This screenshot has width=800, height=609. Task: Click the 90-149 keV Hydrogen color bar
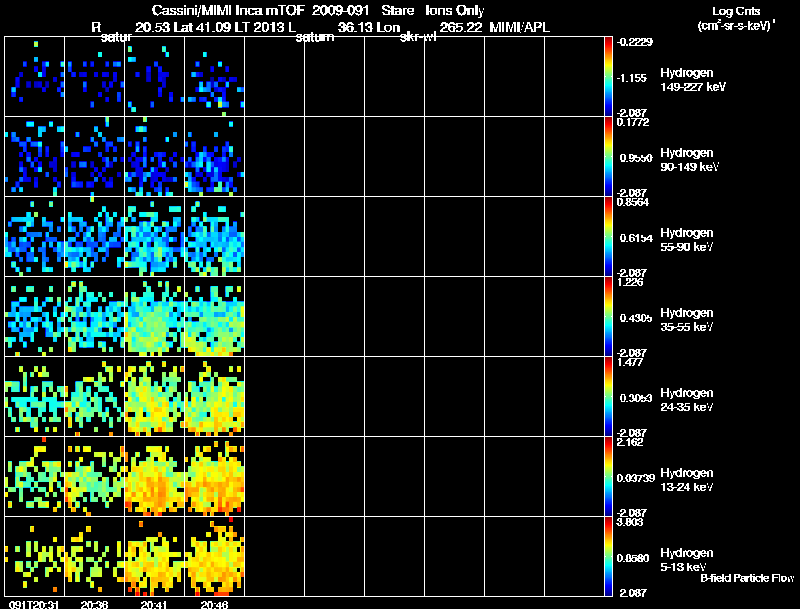609,156
